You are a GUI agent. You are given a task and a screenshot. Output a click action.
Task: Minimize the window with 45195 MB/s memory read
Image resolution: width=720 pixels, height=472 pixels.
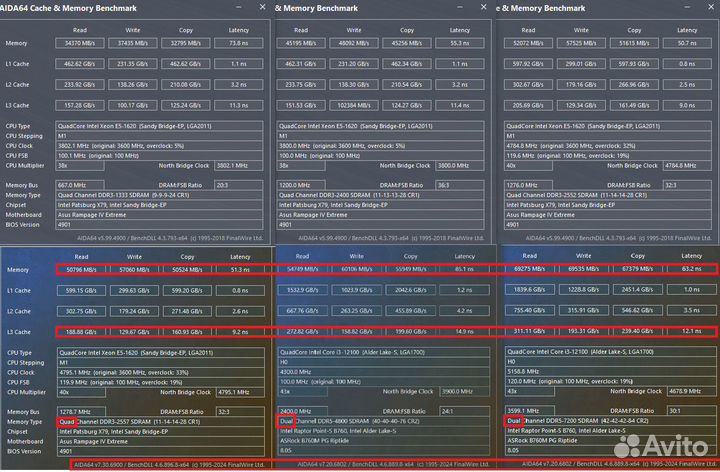click(460, 7)
